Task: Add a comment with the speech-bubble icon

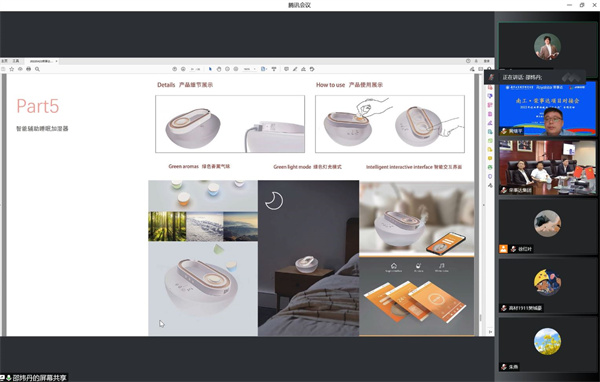Action: 286,69
